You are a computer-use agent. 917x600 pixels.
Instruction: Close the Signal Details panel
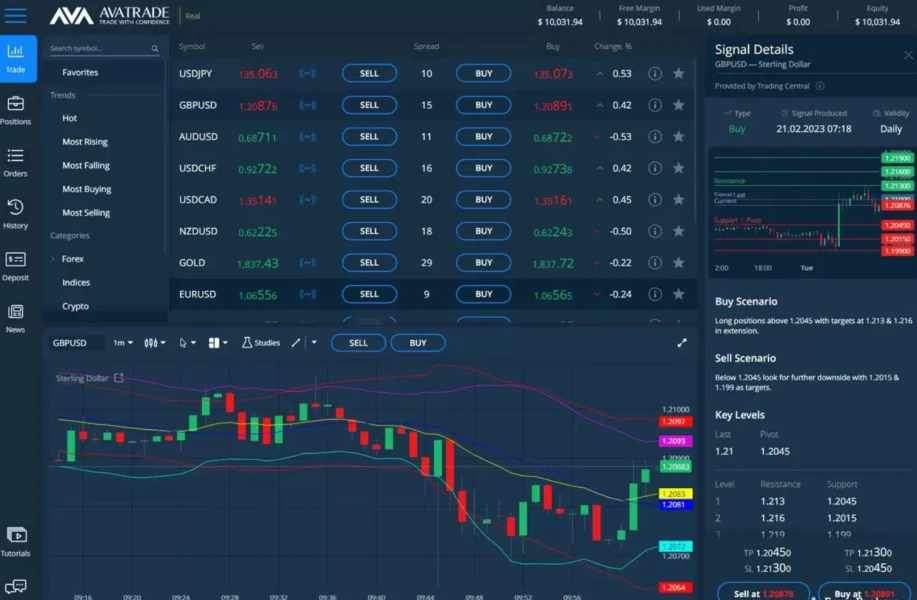click(908, 55)
